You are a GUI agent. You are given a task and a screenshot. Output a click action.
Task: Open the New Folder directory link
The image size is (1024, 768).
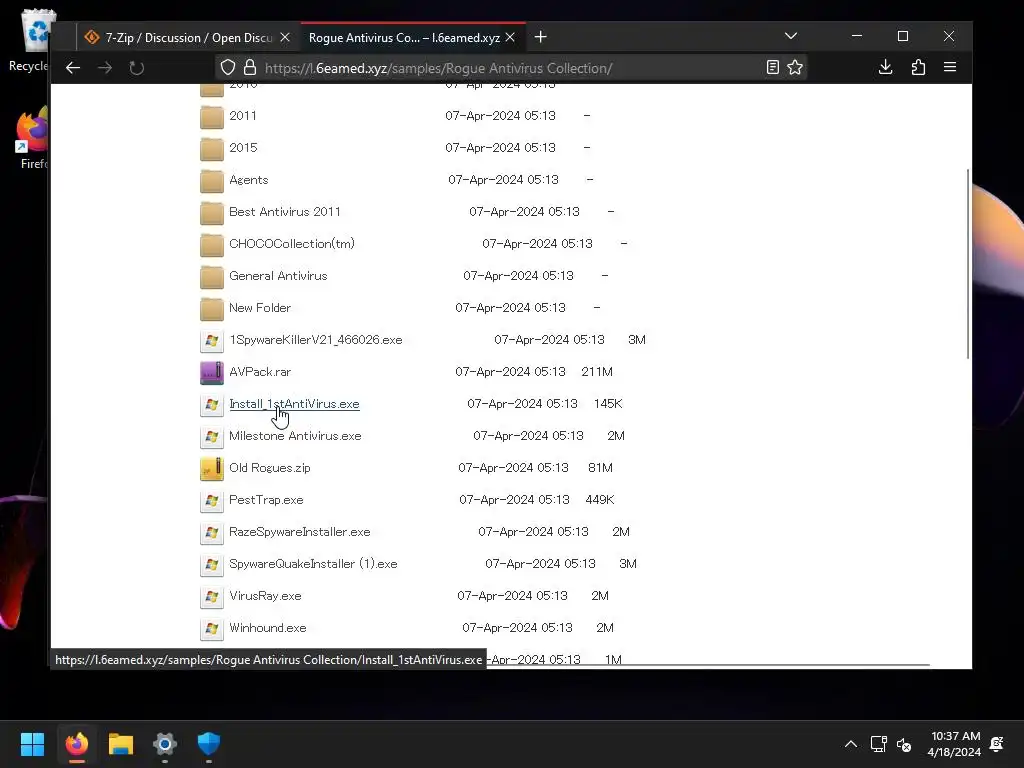259,308
